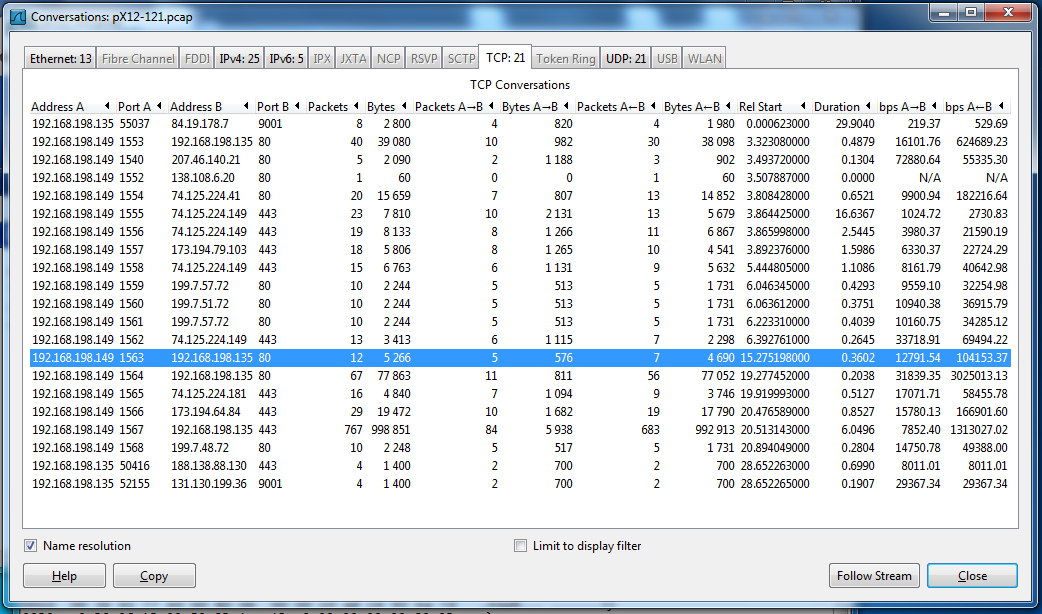Switch to the Ethernet: 13 tab
1042x614 pixels.
[60, 59]
